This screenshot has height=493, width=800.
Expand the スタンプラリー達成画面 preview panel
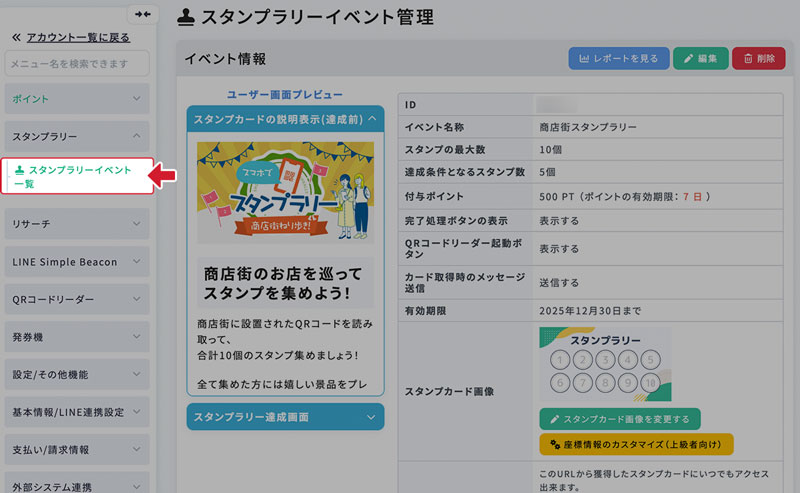tap(285, 416)
